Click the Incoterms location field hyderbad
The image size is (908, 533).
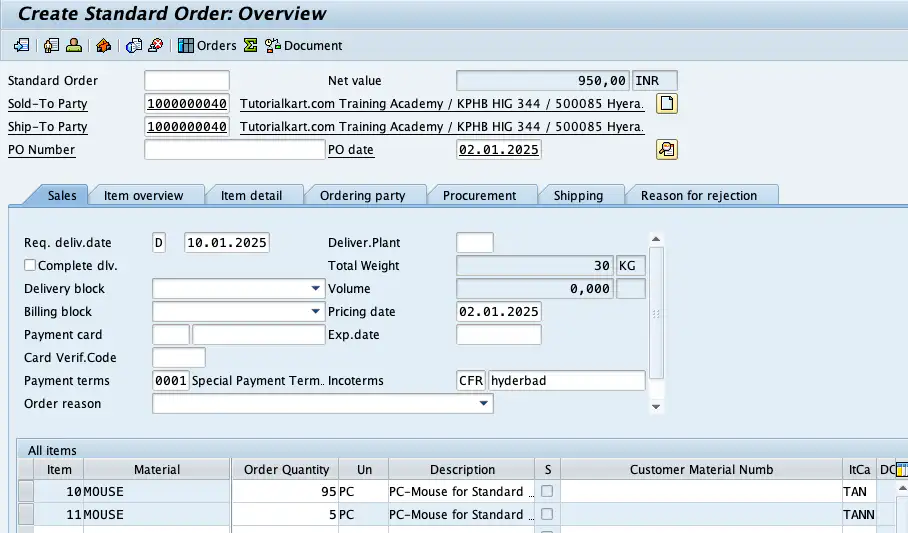tap(566, 381)
